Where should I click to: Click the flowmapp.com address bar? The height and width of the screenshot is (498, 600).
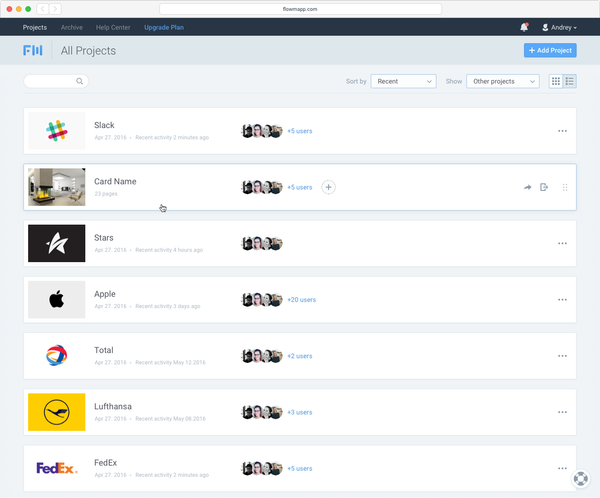300,9
